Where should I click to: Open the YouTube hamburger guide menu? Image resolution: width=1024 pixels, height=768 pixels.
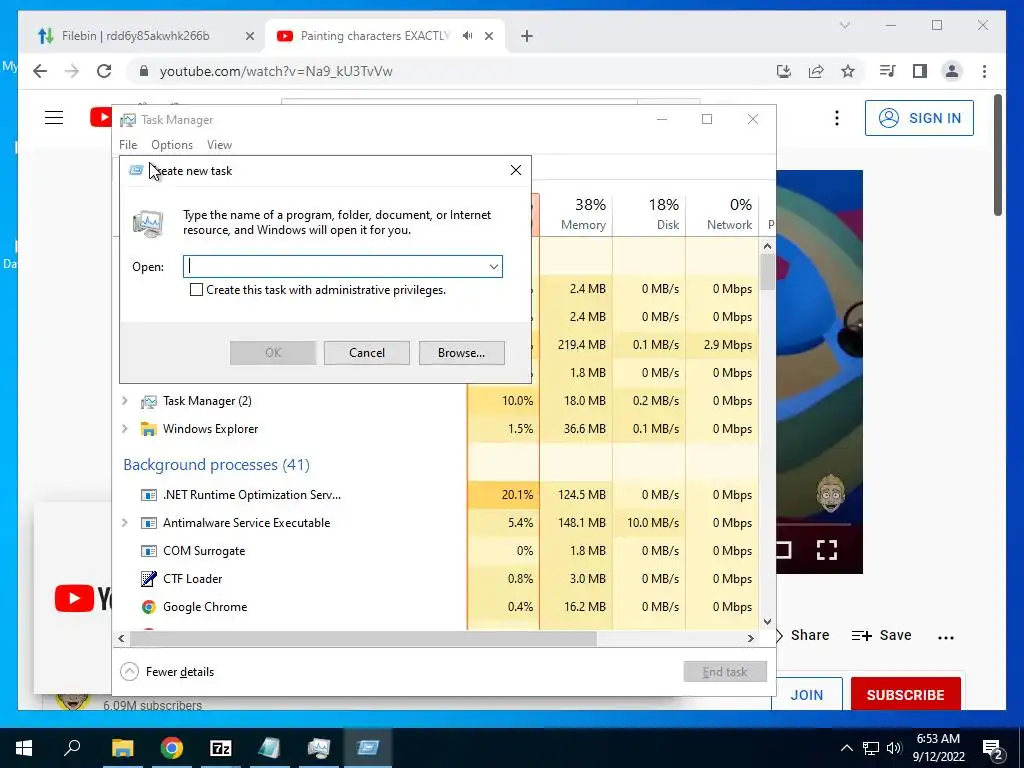pyautogui.click(x=54, y=118)
